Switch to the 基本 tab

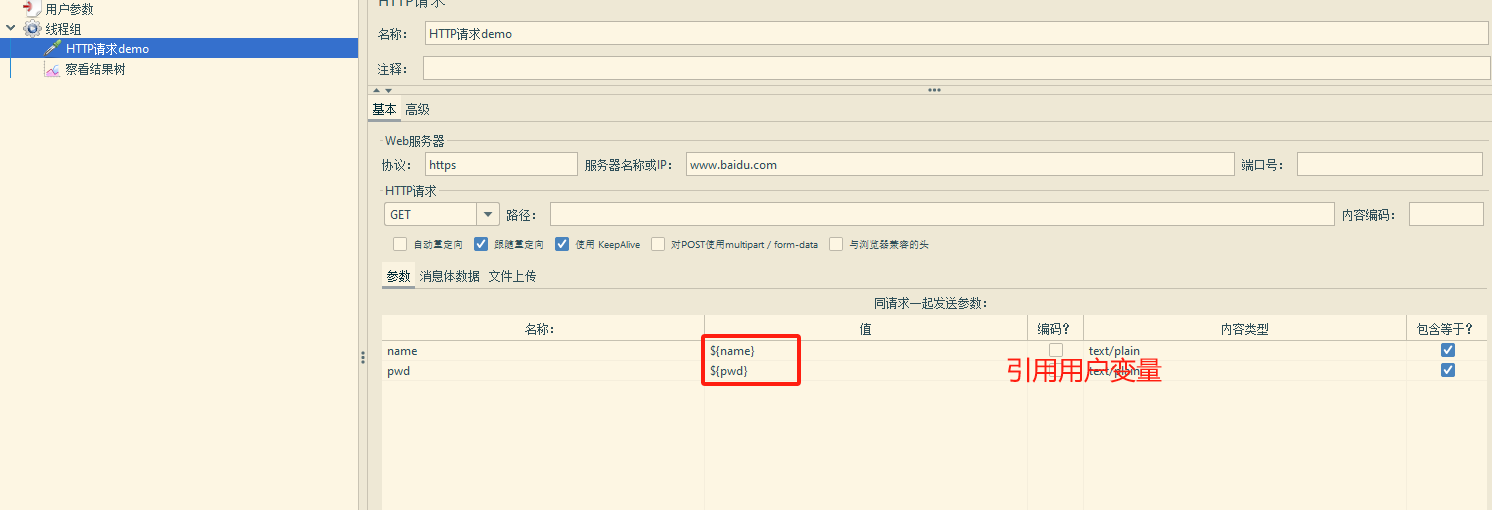coord(384,109)
